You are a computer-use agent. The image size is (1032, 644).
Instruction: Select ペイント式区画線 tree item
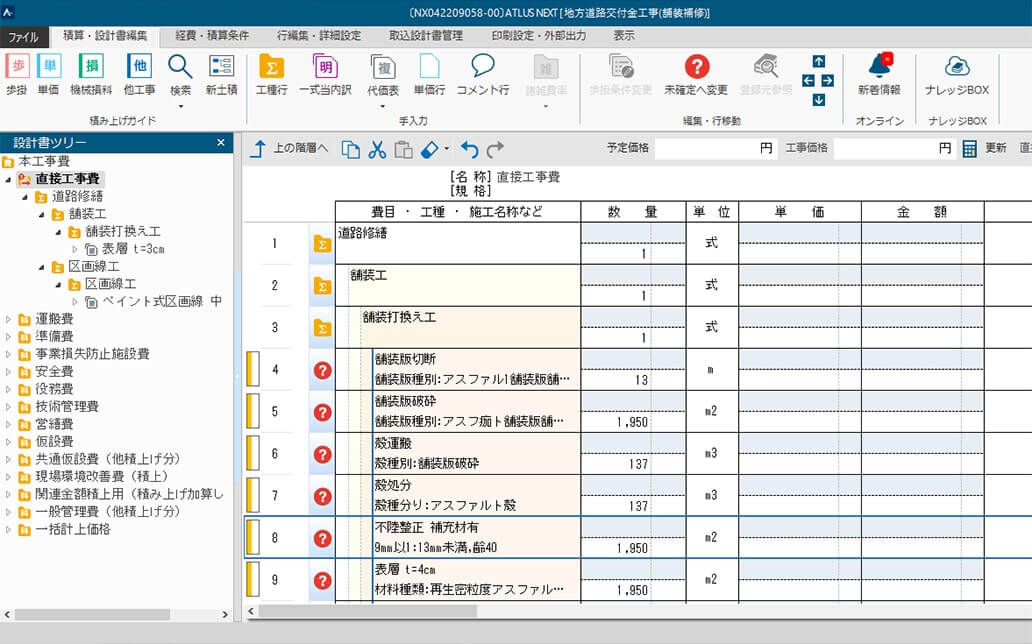tap(162, 302)
